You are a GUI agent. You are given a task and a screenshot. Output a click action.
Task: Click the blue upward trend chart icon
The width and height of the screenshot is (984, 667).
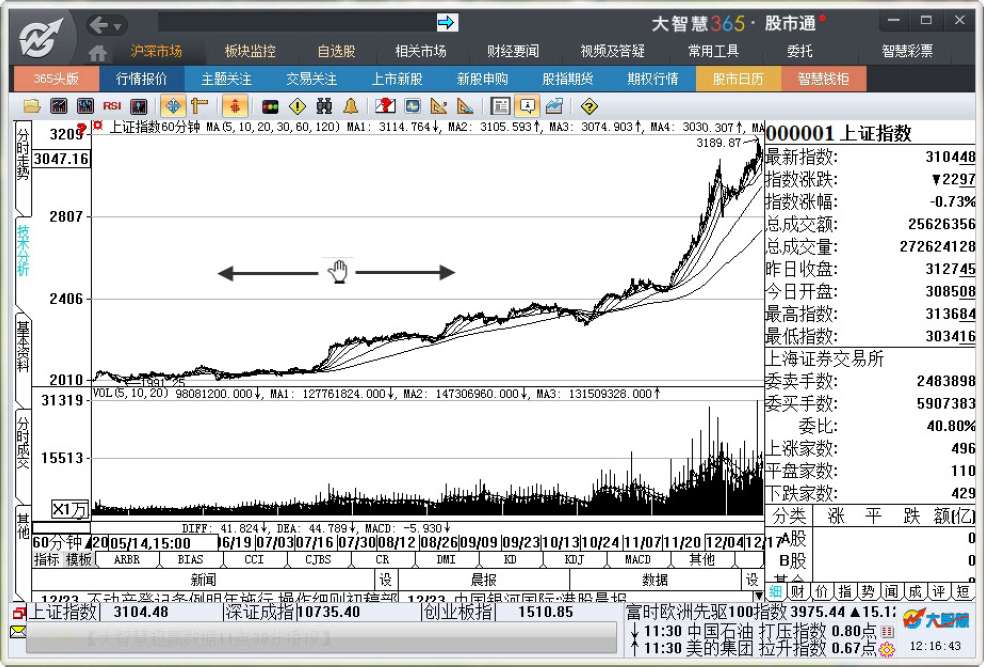[554, 106]
